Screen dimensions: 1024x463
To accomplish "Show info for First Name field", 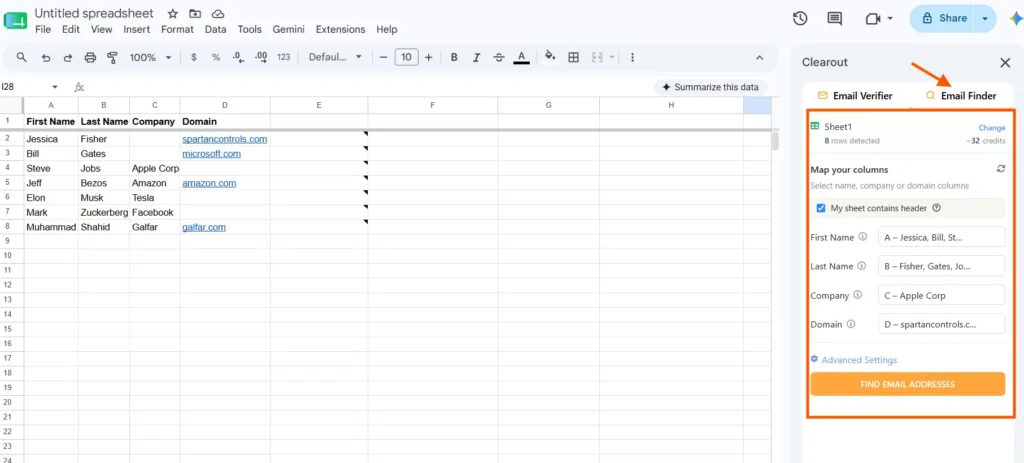I will (863, 237).
